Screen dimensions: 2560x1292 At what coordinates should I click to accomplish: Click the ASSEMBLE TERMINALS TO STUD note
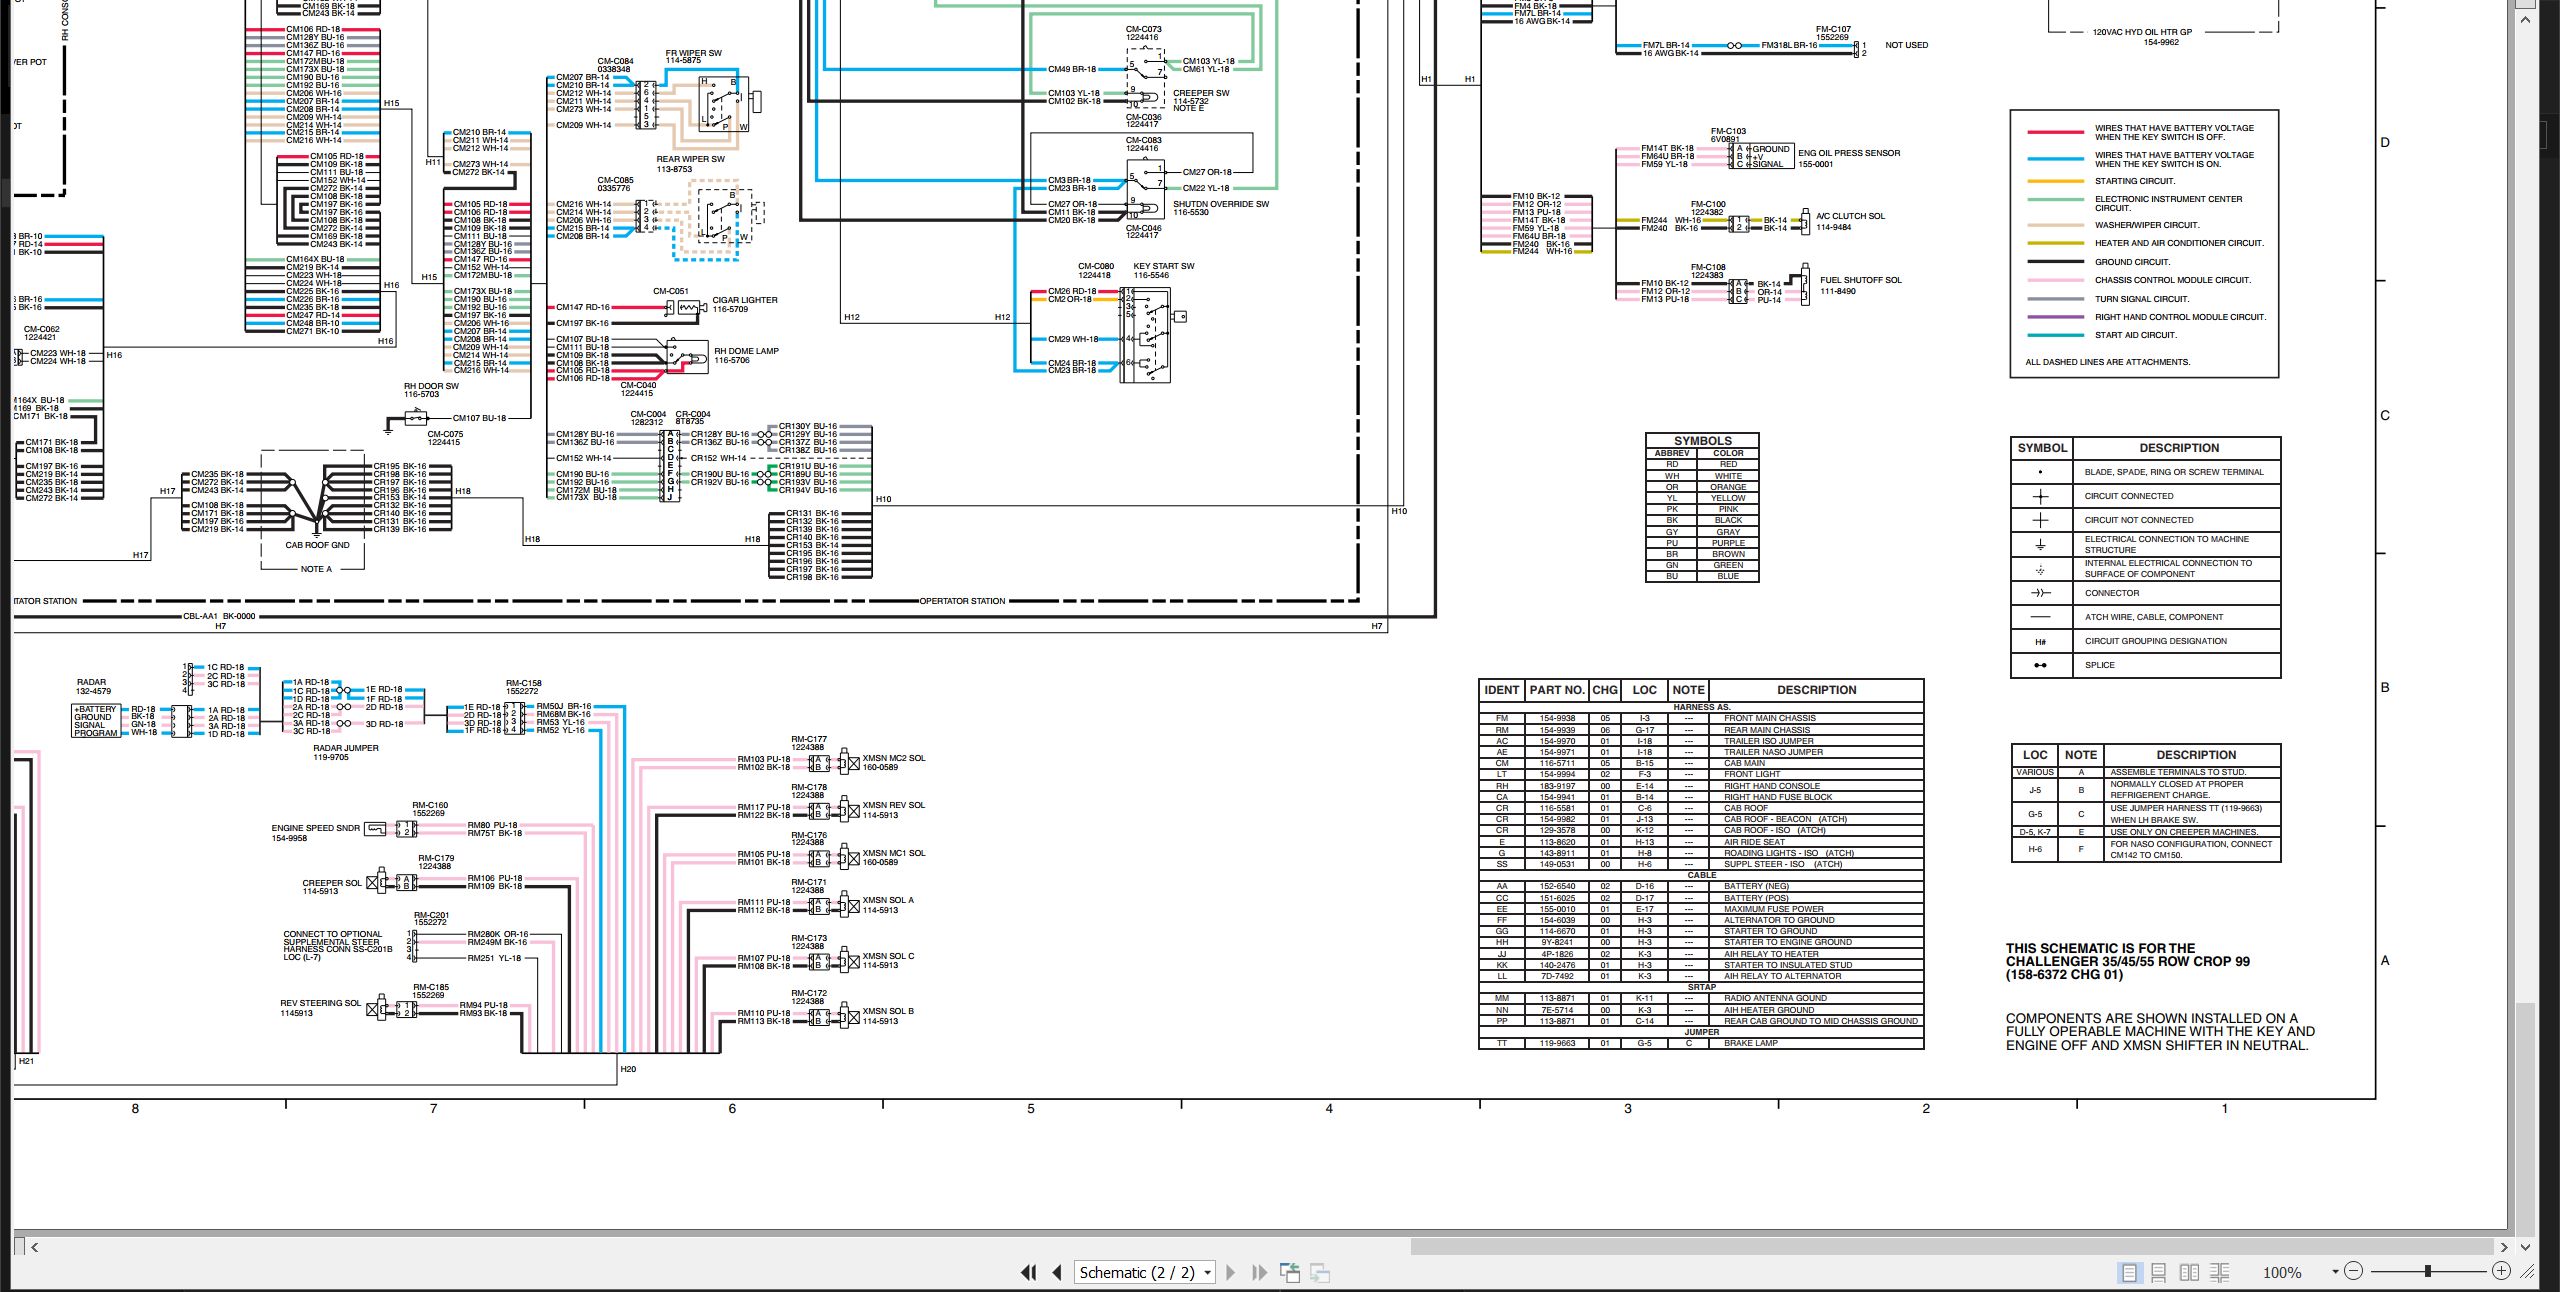click(2178, 772)
